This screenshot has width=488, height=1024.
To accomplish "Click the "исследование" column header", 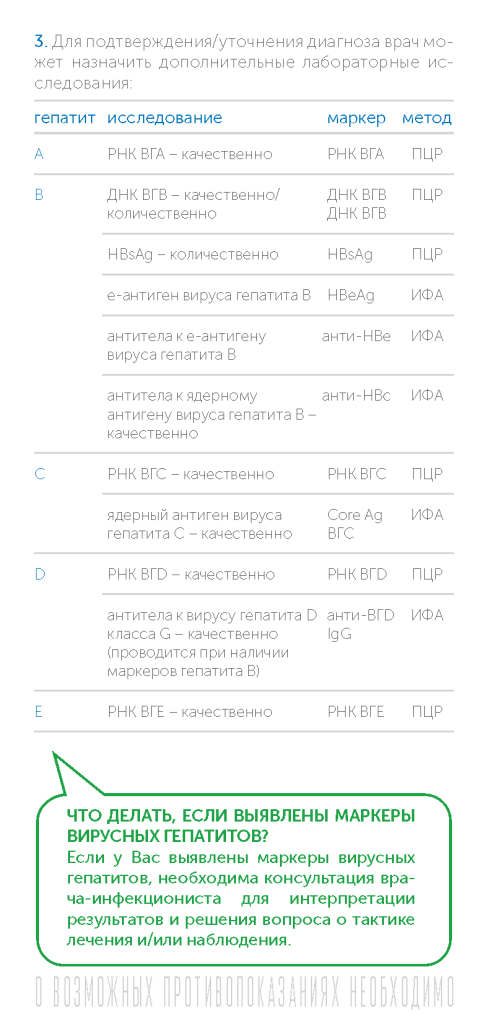I will pos(165,118).
